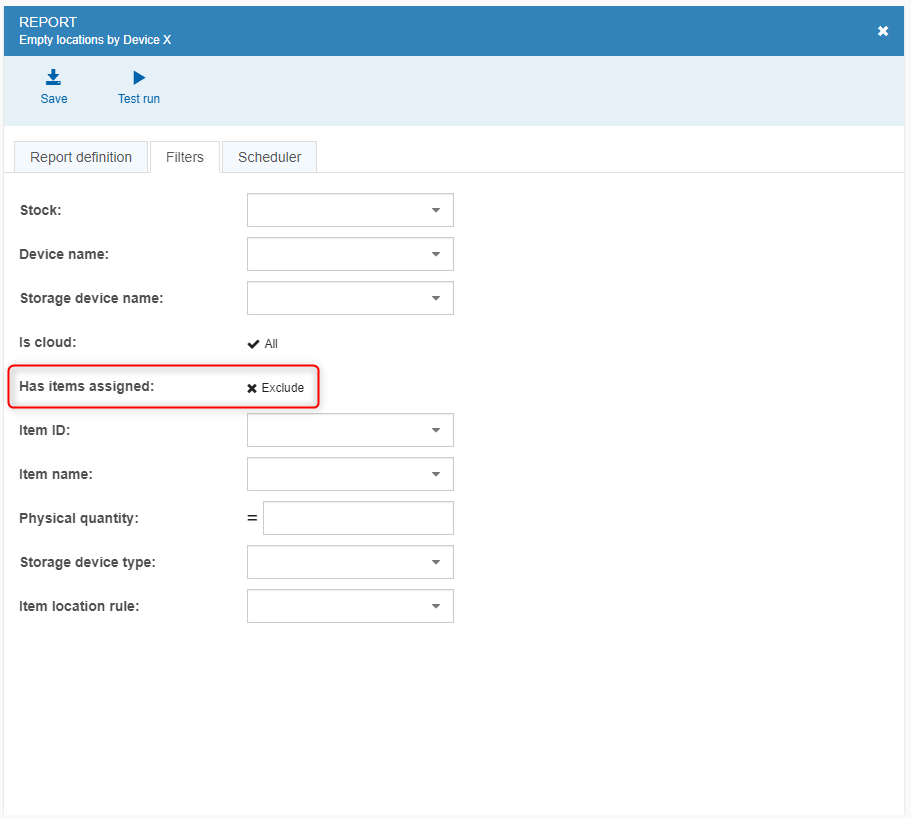Expand the Storage device type dropdown

tap(350, 562)
